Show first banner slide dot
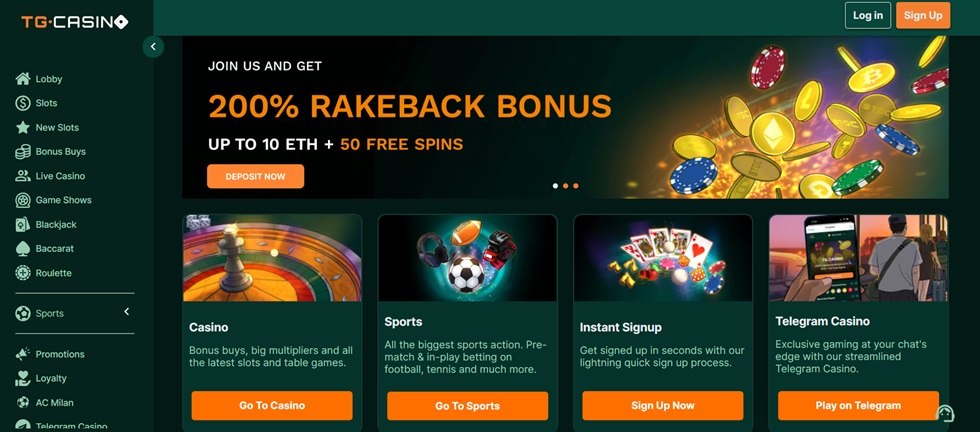The image size is (980, 432). click(555, 186)
